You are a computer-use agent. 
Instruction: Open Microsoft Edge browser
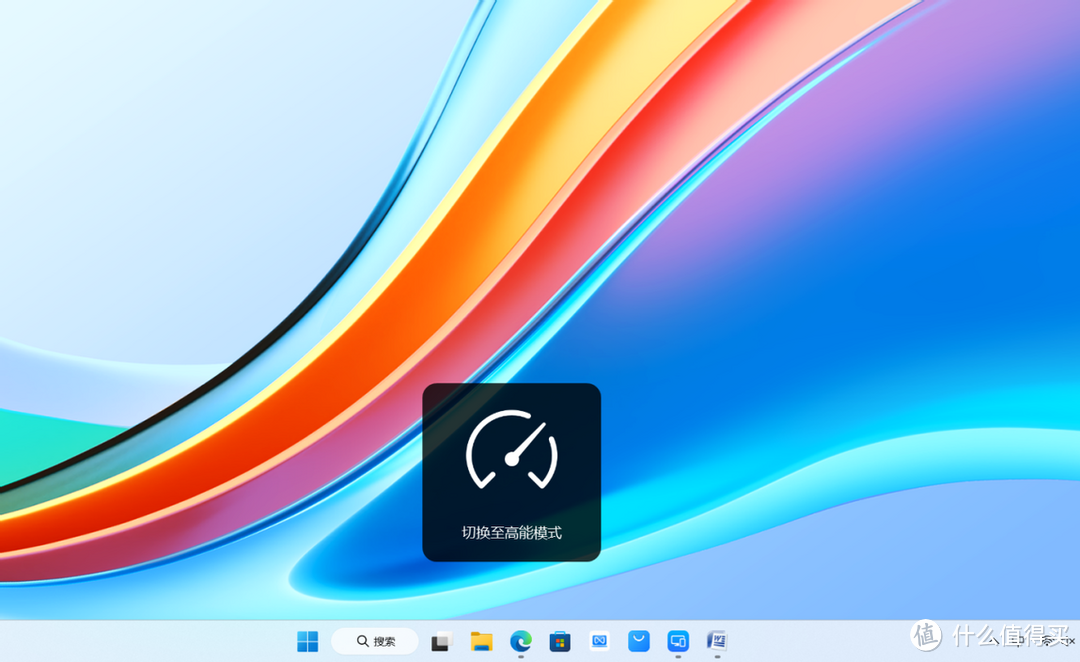[x=521, y=641]
